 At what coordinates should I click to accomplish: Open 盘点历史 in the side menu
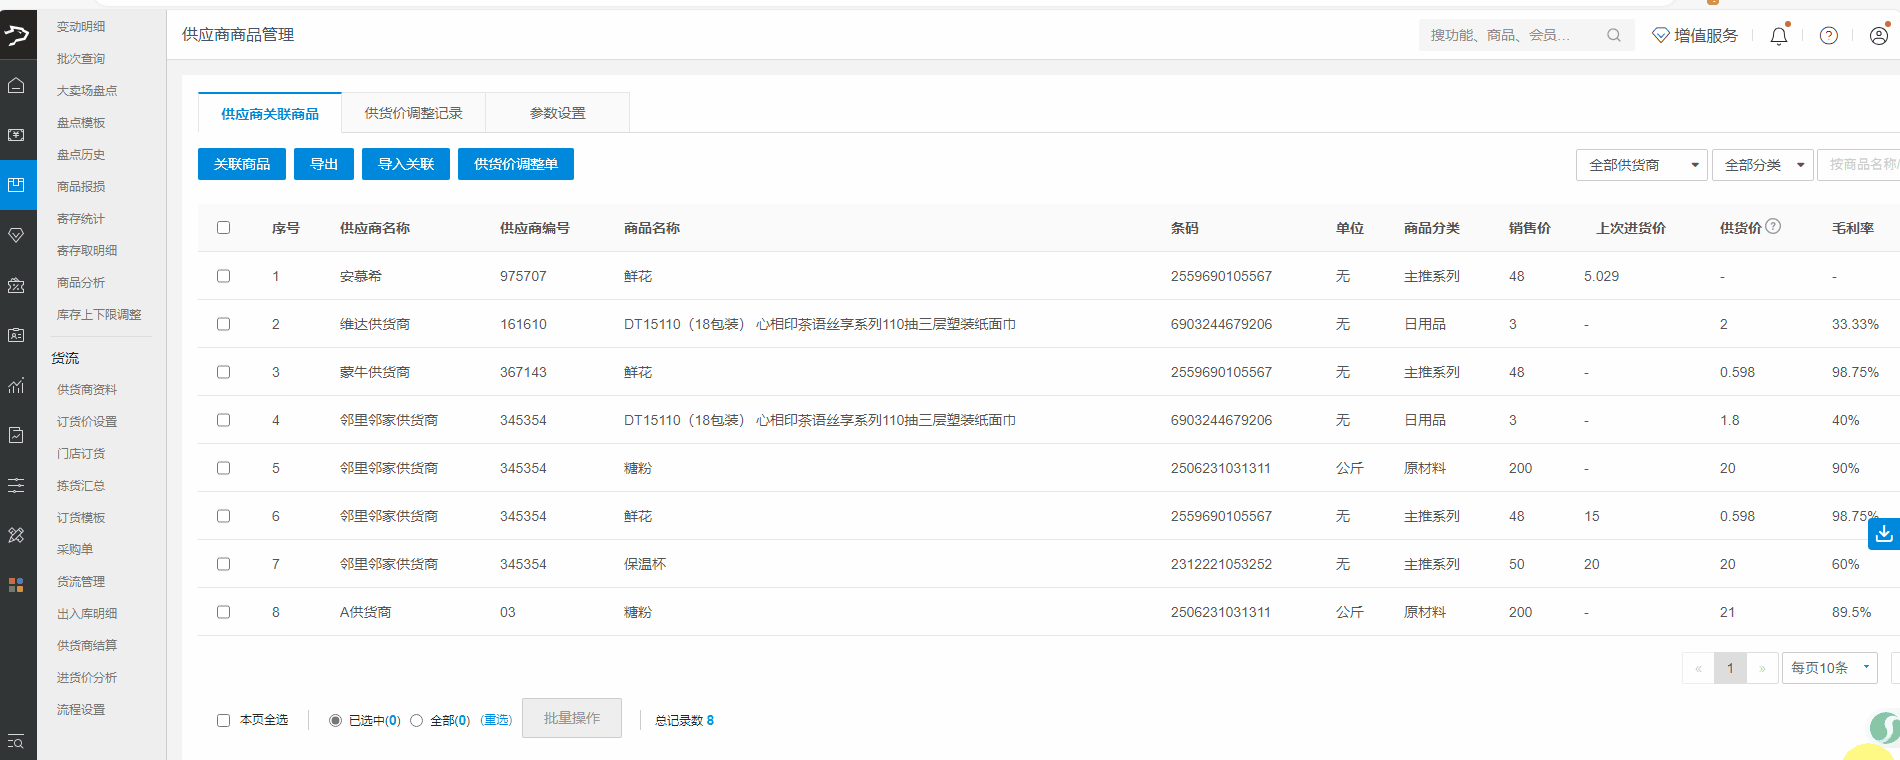tap(81, 155)
